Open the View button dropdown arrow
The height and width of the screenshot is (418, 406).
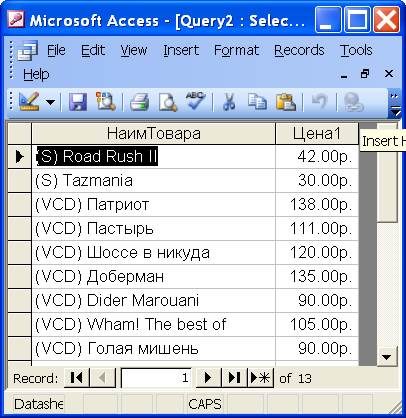tap(50, 102)
